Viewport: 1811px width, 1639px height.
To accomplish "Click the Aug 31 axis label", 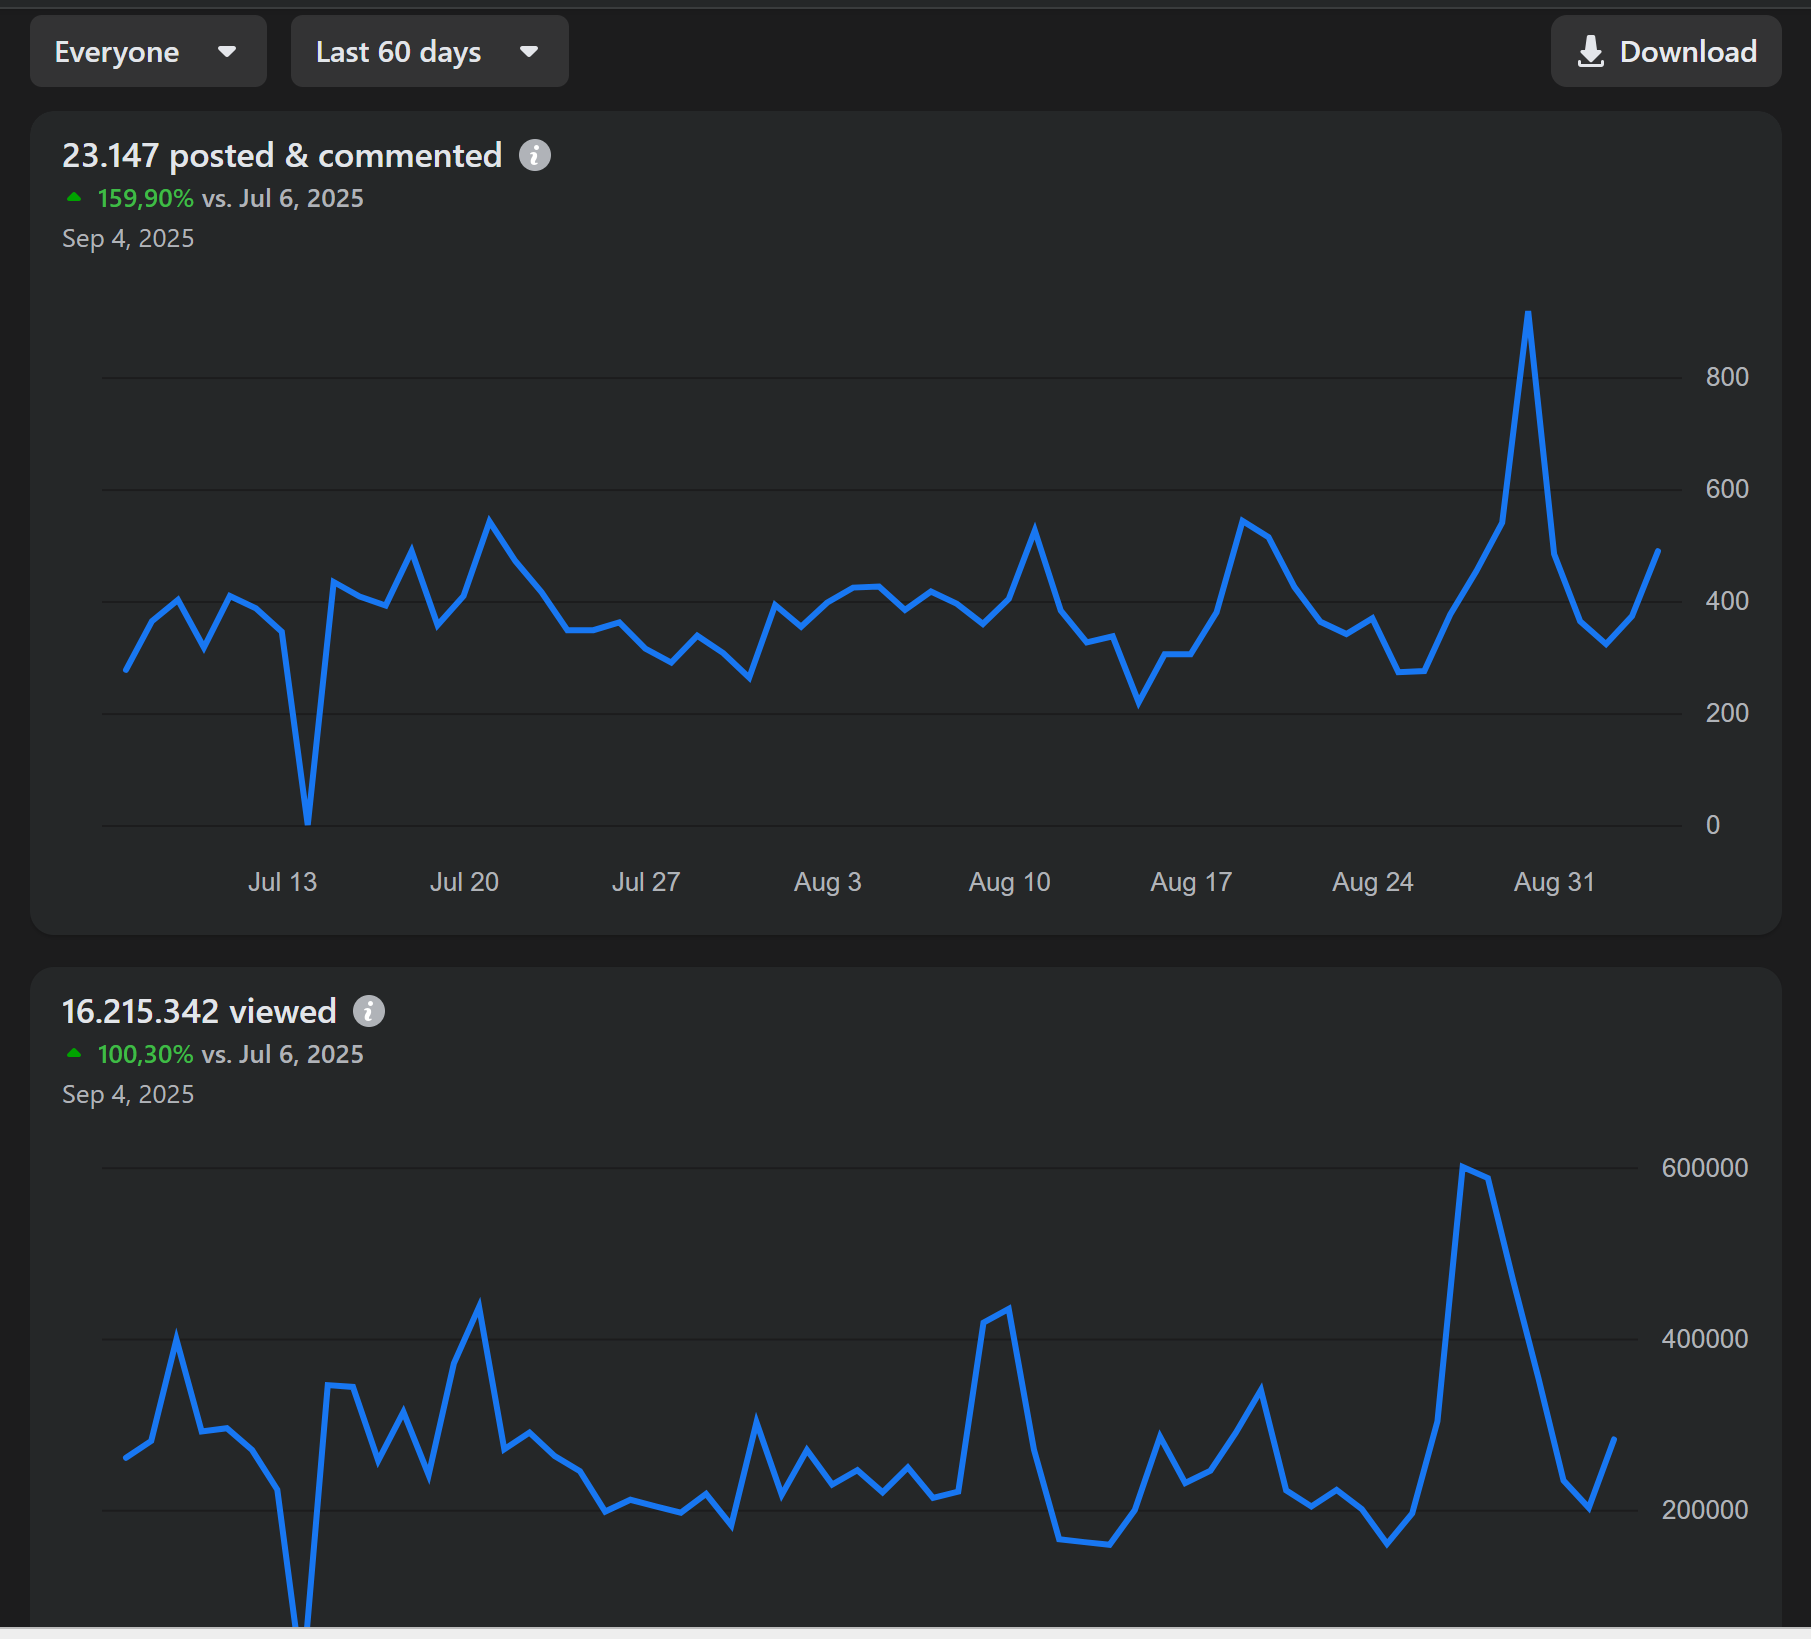I will pyautogui.click(x=1553, y=882).
